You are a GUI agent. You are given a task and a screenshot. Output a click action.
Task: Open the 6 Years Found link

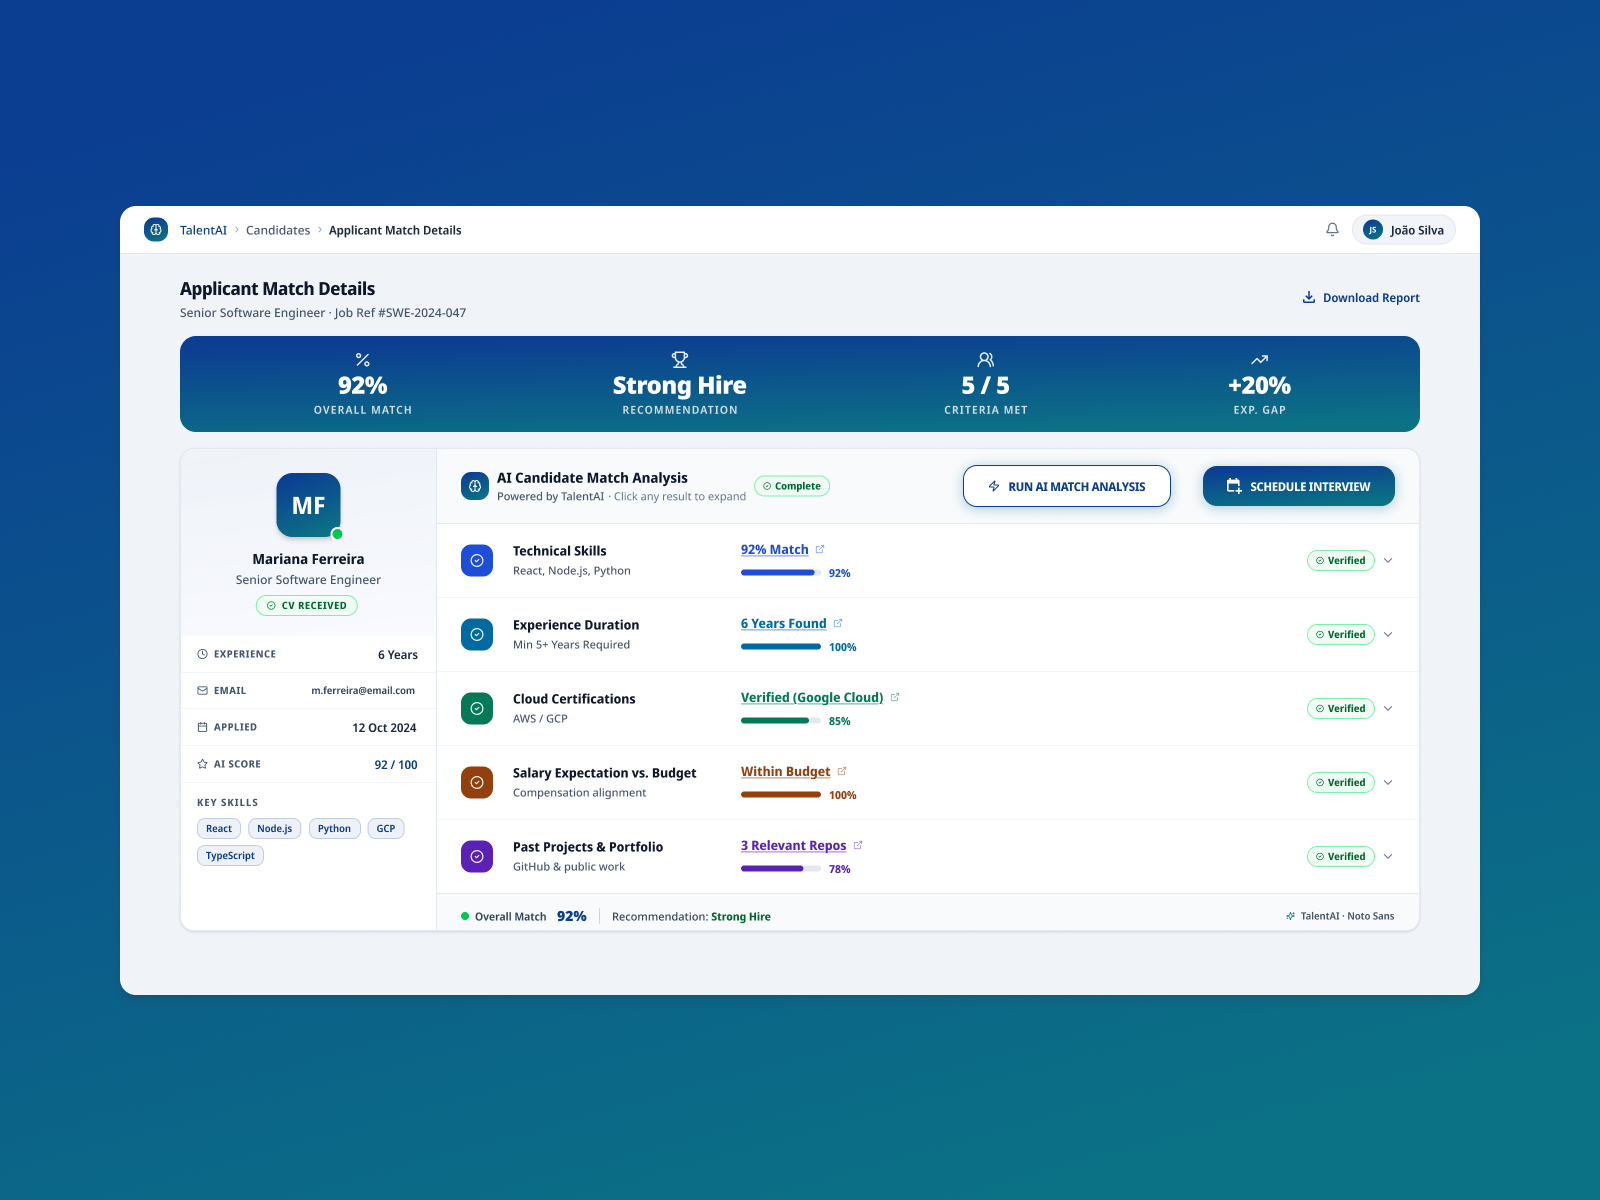[x=784, y=623]
